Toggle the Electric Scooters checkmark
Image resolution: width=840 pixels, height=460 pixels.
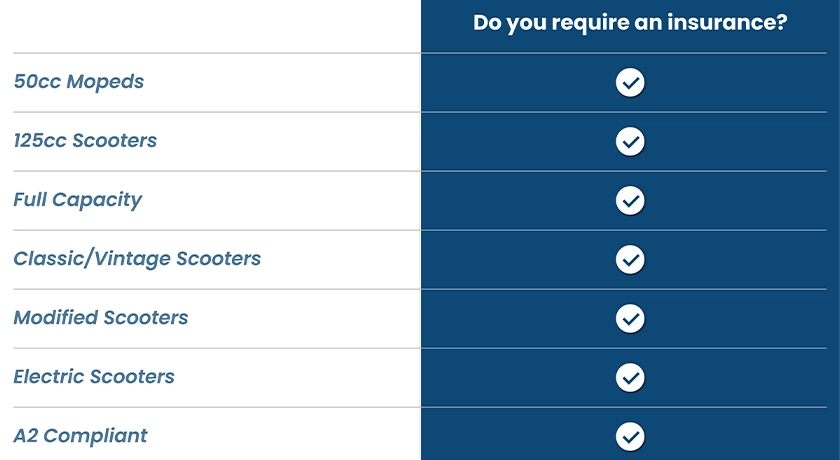[x=630, y=377]
